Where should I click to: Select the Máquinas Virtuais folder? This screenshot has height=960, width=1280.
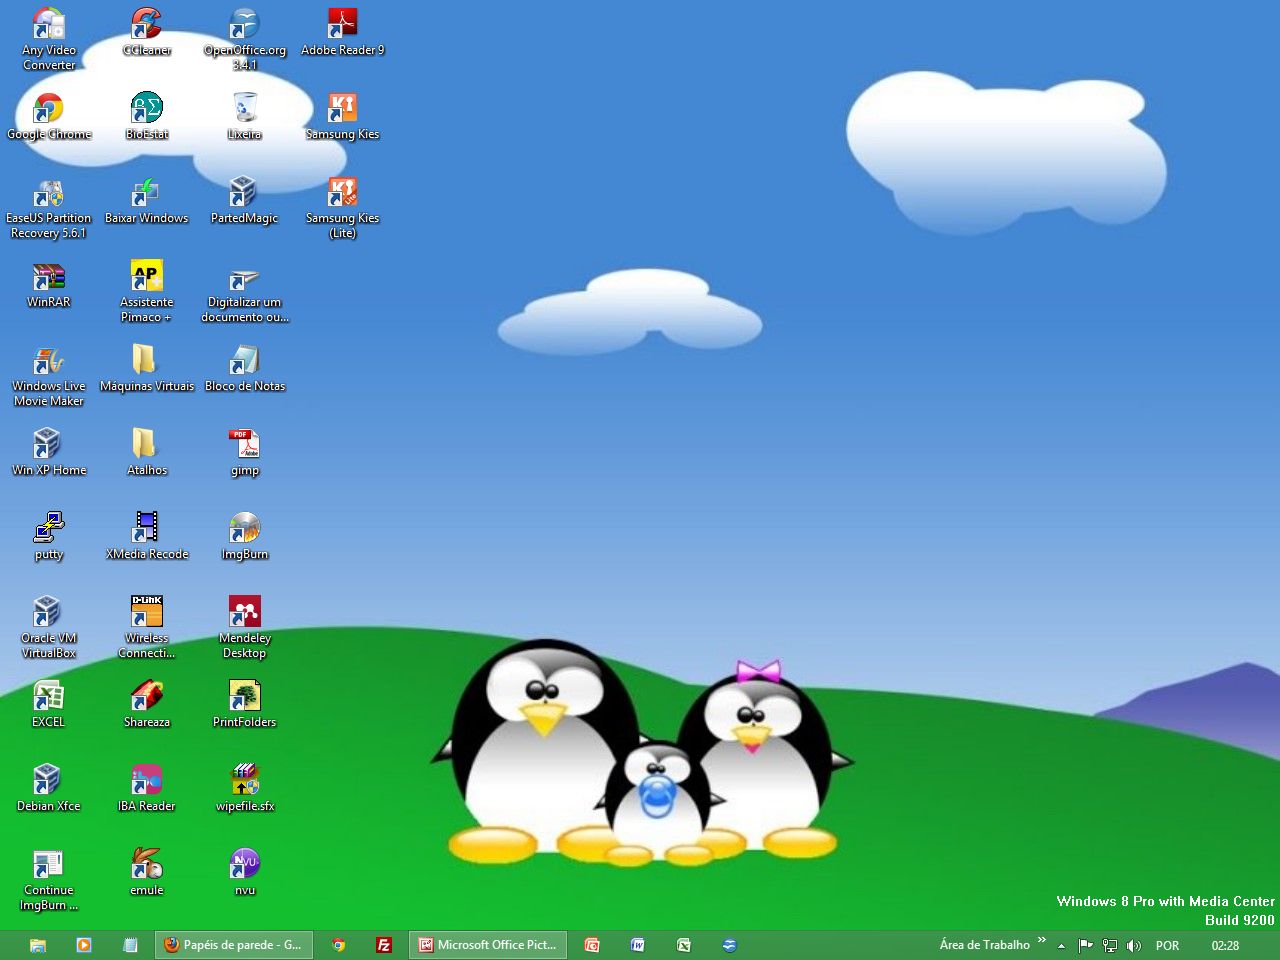tap(146, 360)
